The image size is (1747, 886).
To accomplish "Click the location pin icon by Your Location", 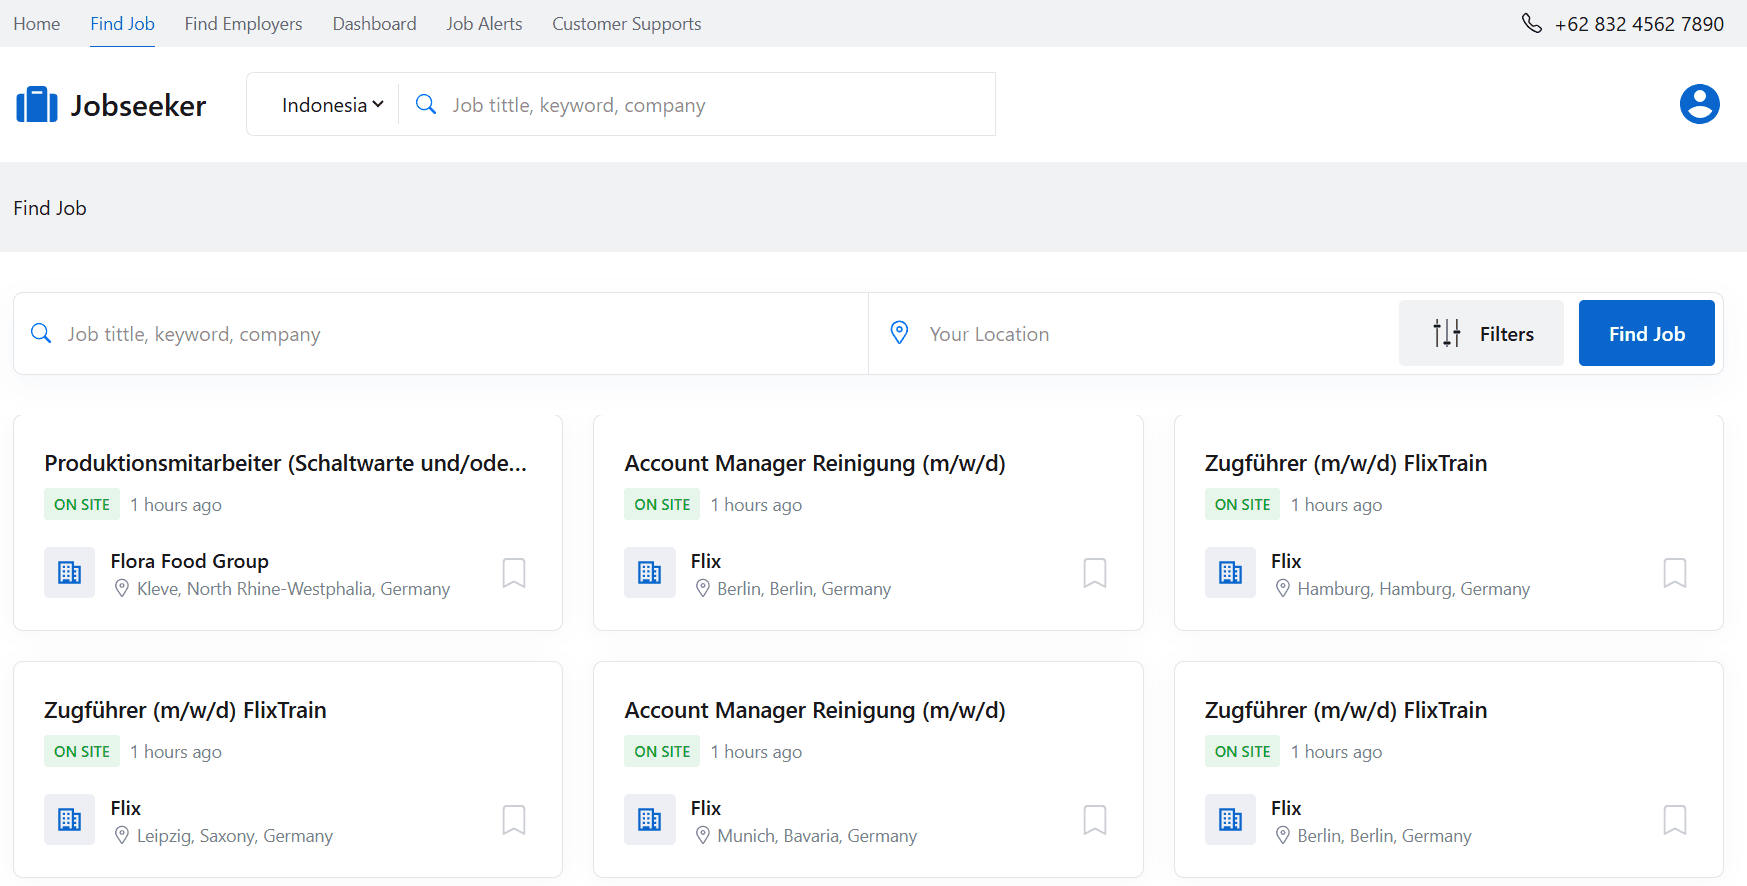I will coord(899,333).
